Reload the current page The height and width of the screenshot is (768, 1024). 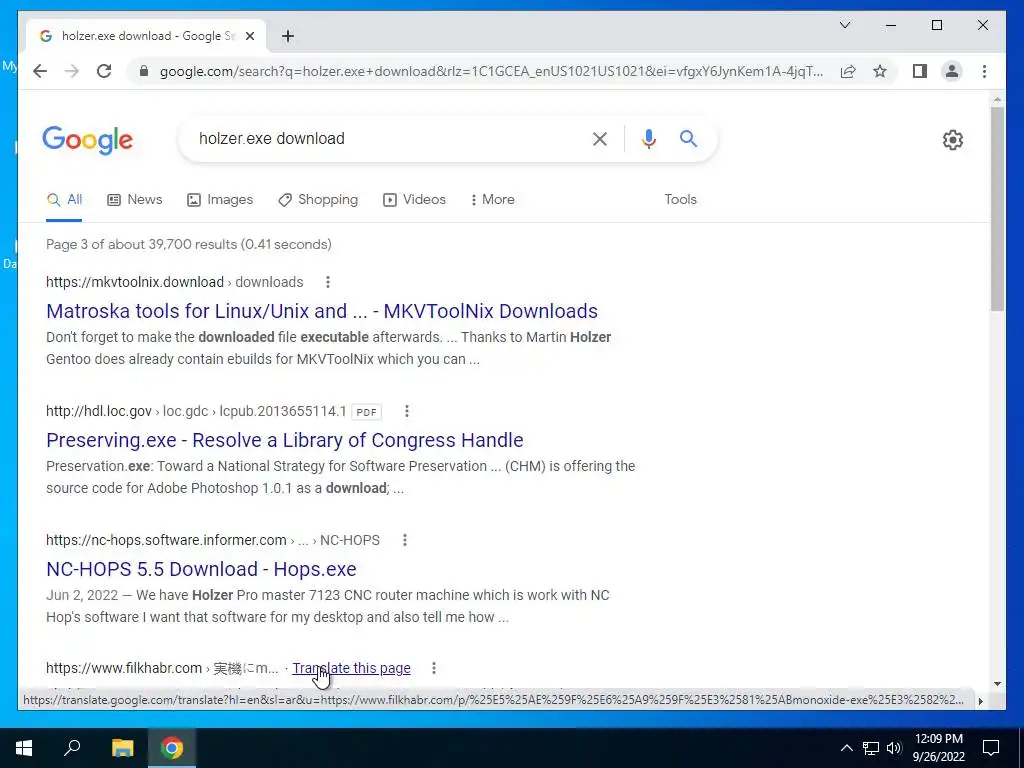[x=104, y=71]
